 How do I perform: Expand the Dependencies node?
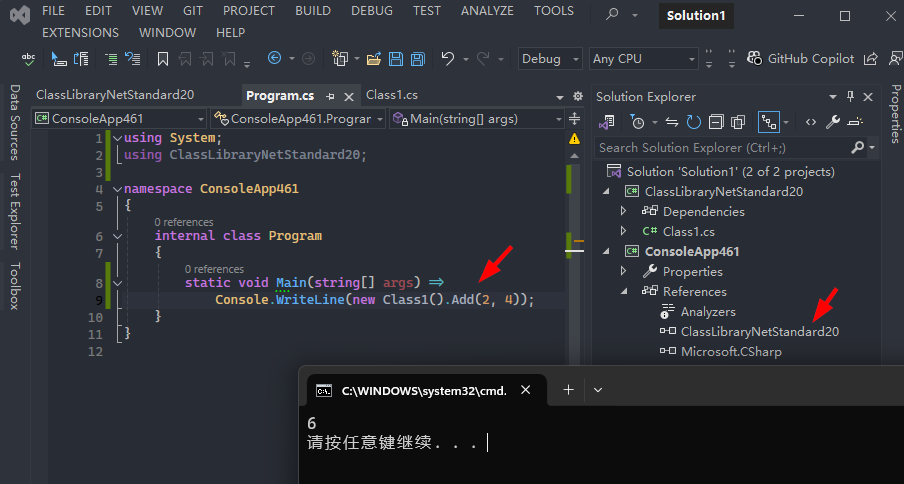624,211
